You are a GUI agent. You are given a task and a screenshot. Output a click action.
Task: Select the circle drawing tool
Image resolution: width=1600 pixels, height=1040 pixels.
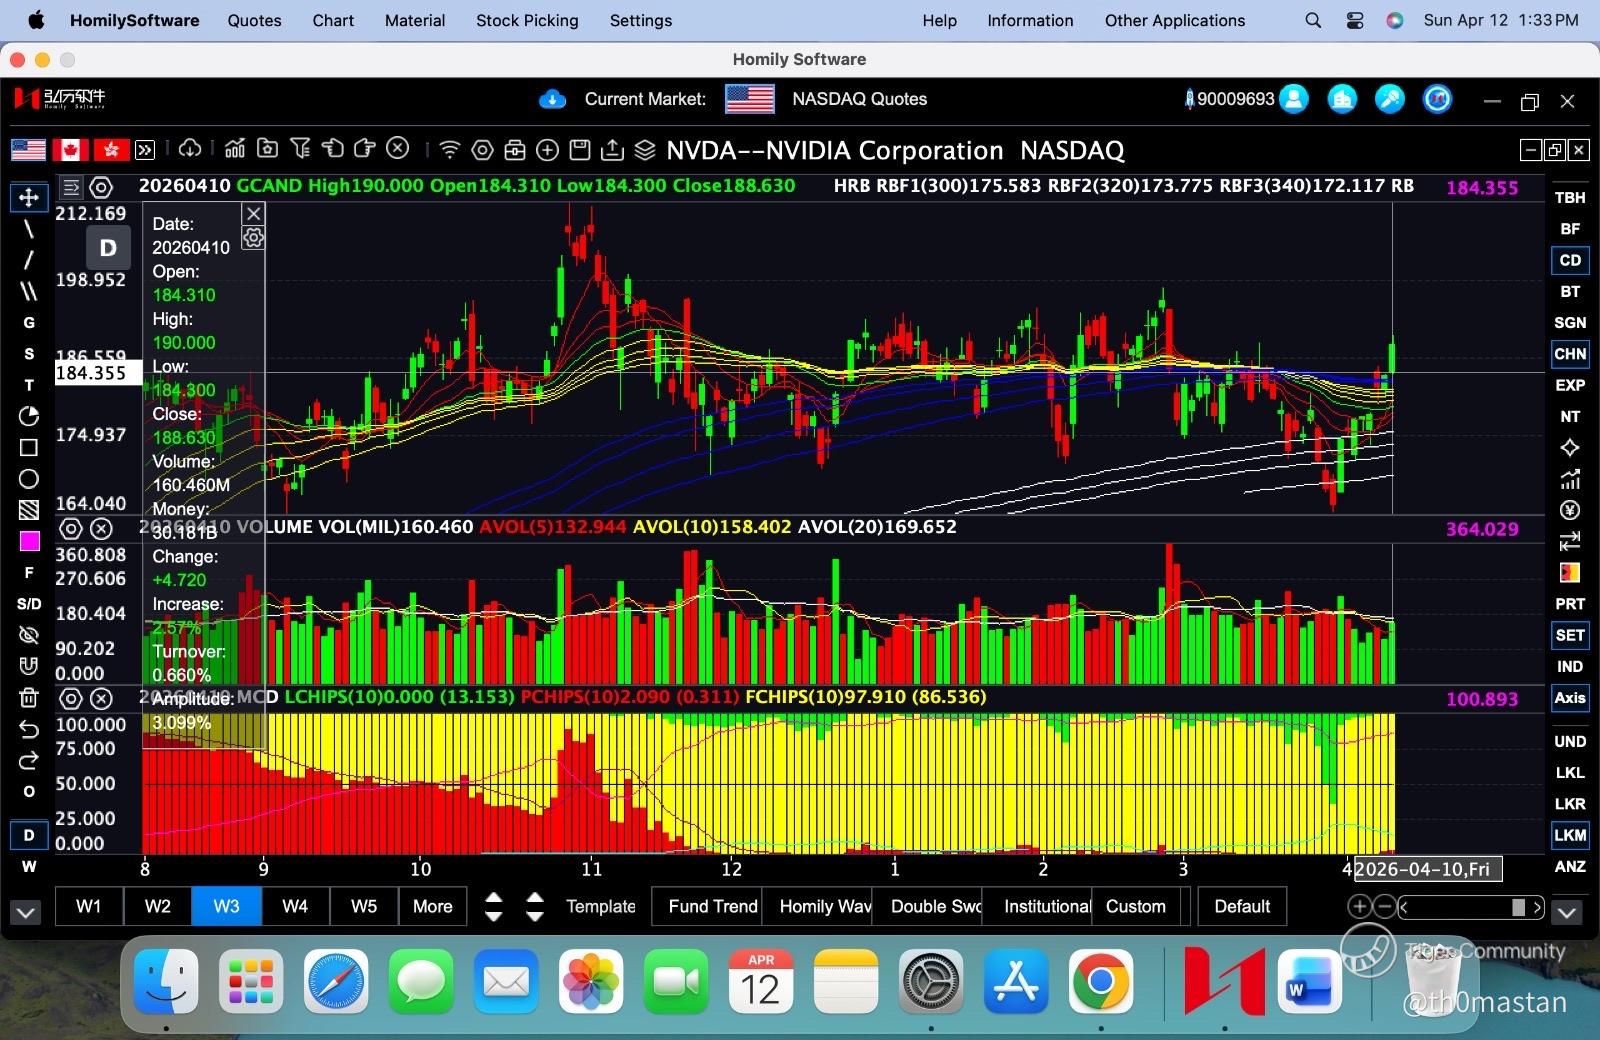pos(29,479)
